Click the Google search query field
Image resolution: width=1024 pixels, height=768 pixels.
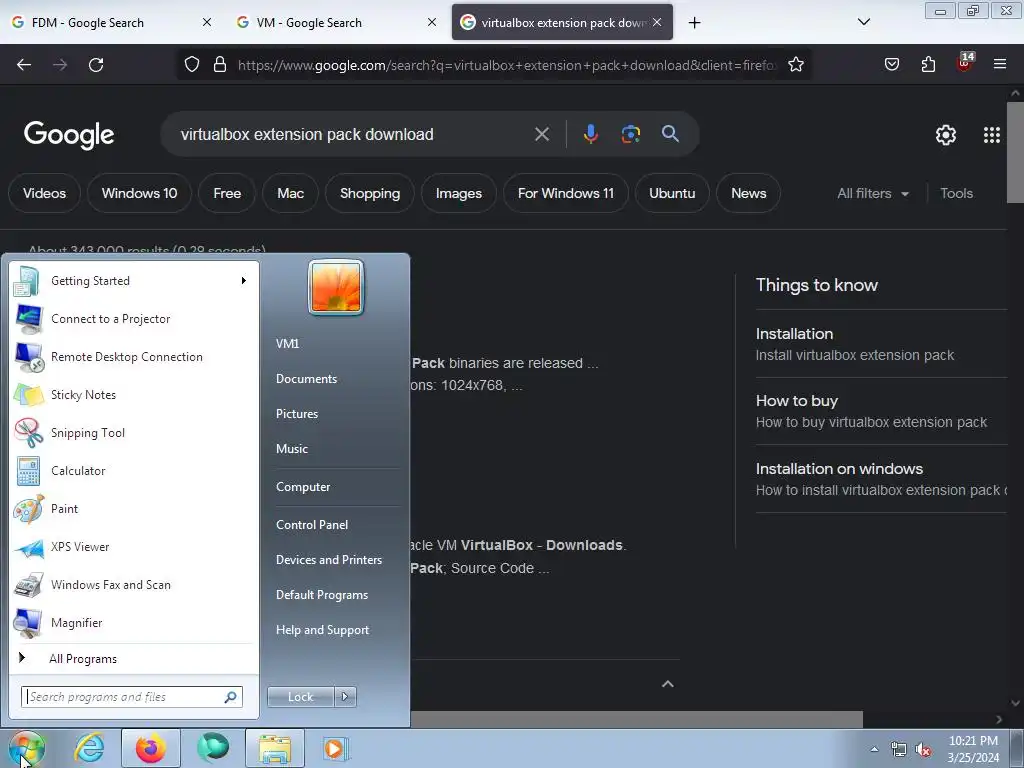pos(353,135)
